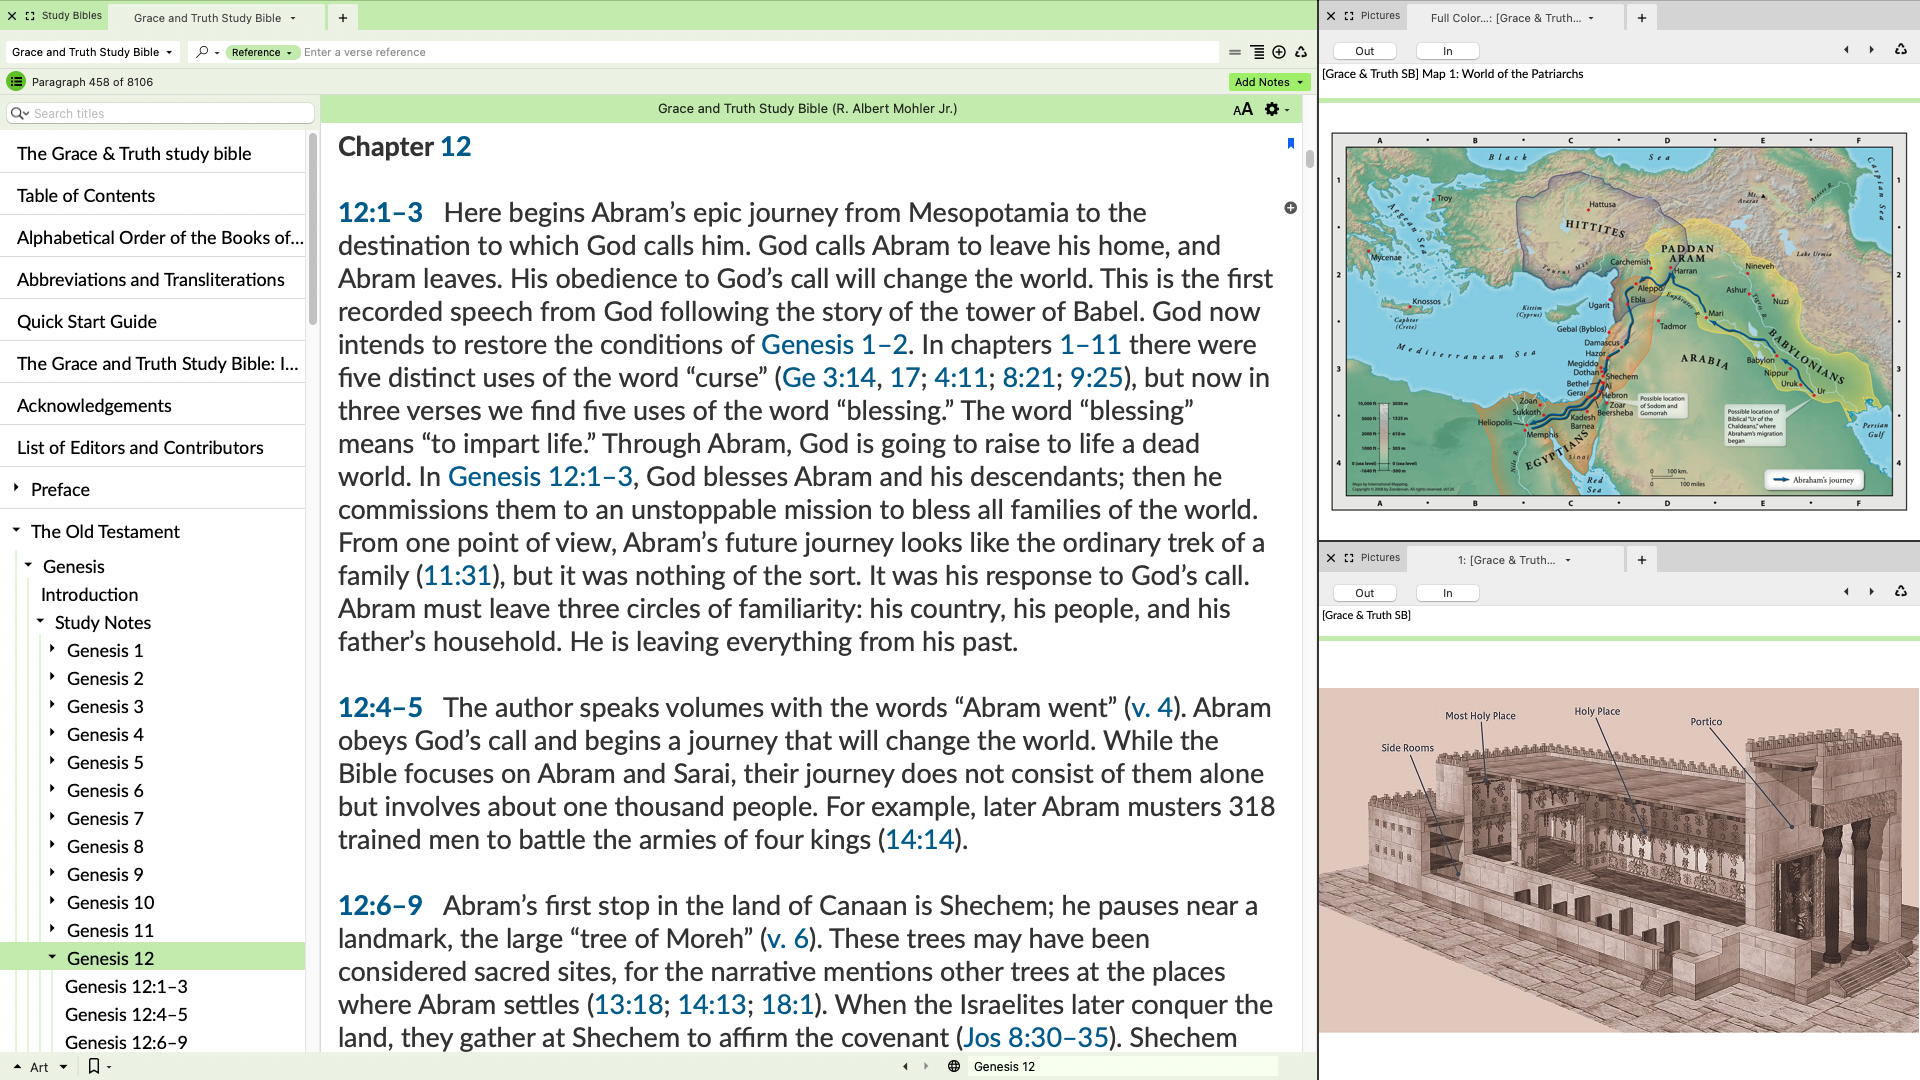Open search options in Search titles box
1920x1080 pixels.
coord(19,114)
